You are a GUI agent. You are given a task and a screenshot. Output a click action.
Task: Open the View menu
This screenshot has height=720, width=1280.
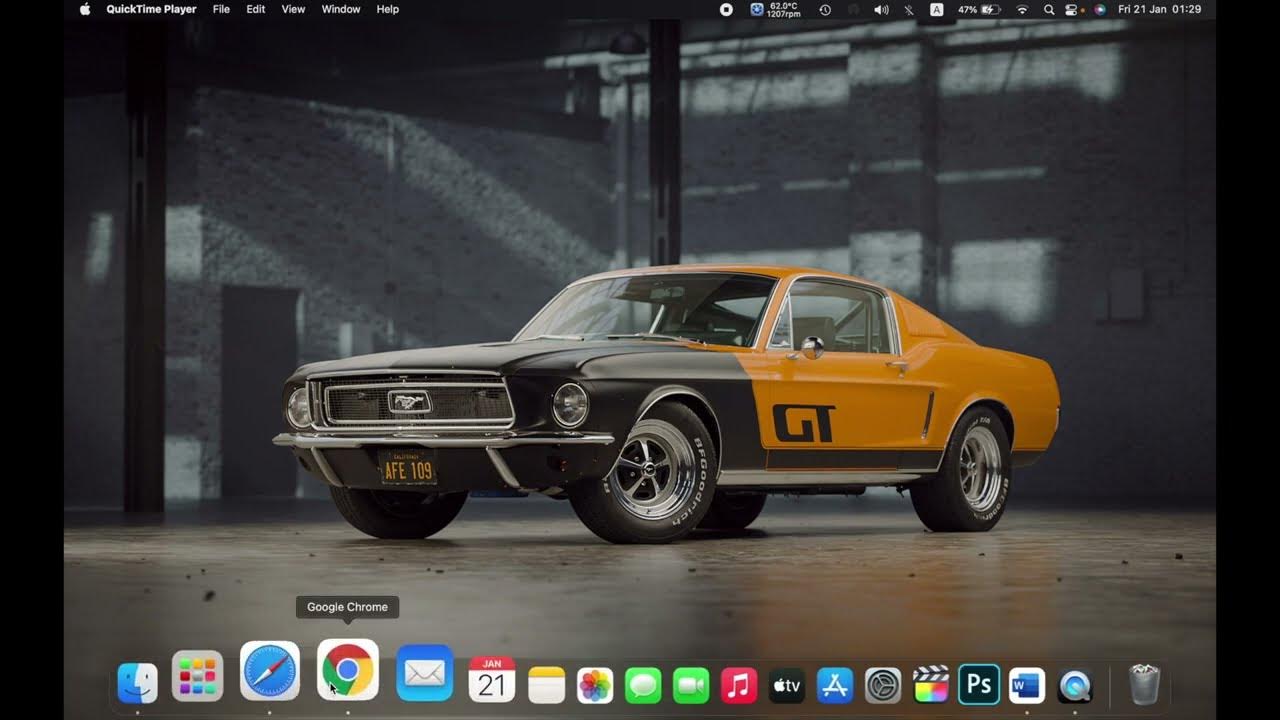pos(293,9)
